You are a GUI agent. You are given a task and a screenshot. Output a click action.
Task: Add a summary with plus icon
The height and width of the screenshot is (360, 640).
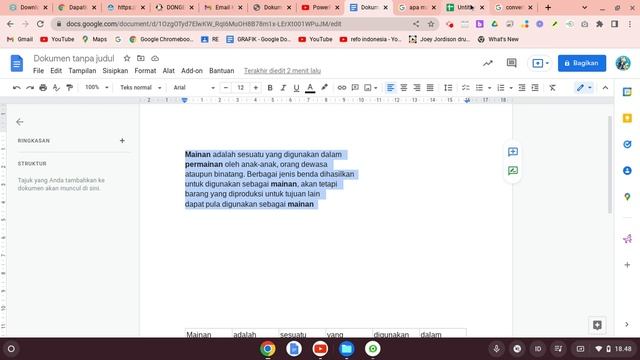coord(122,140)
